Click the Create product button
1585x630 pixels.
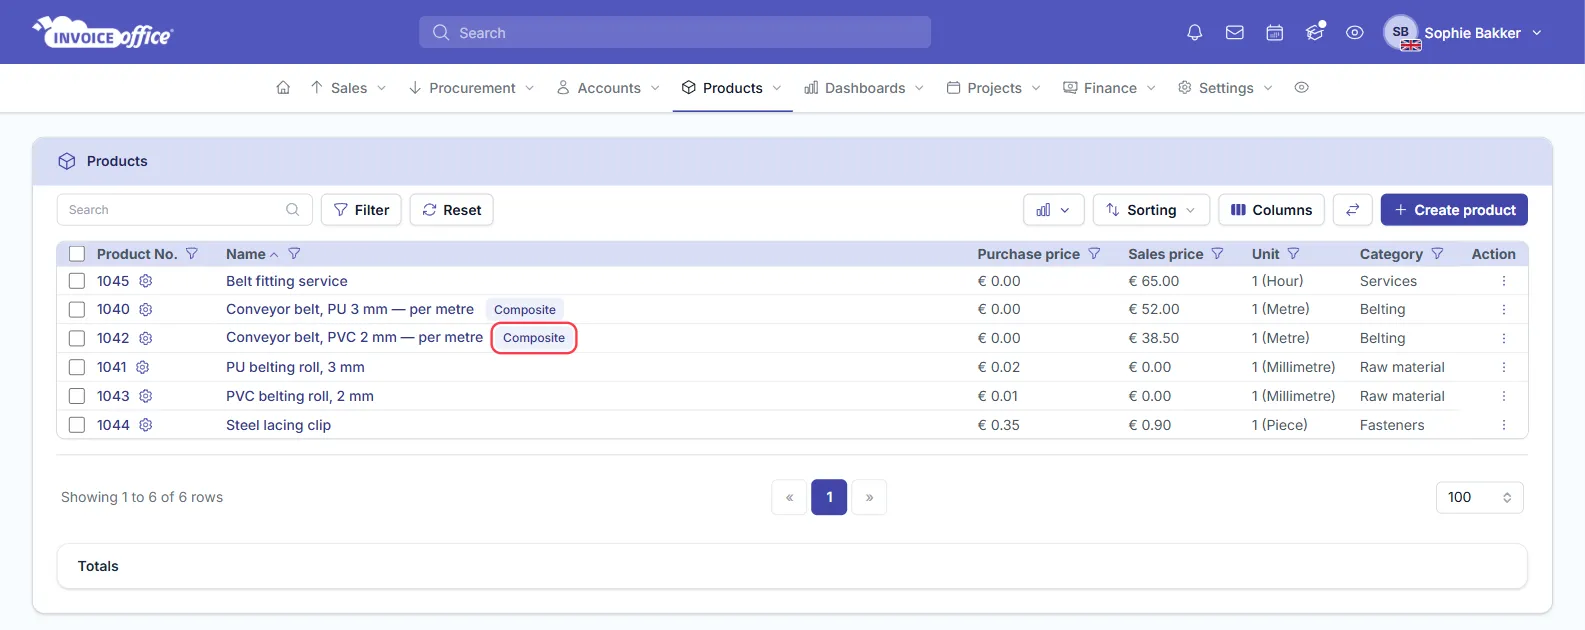tap(1454, 210)
